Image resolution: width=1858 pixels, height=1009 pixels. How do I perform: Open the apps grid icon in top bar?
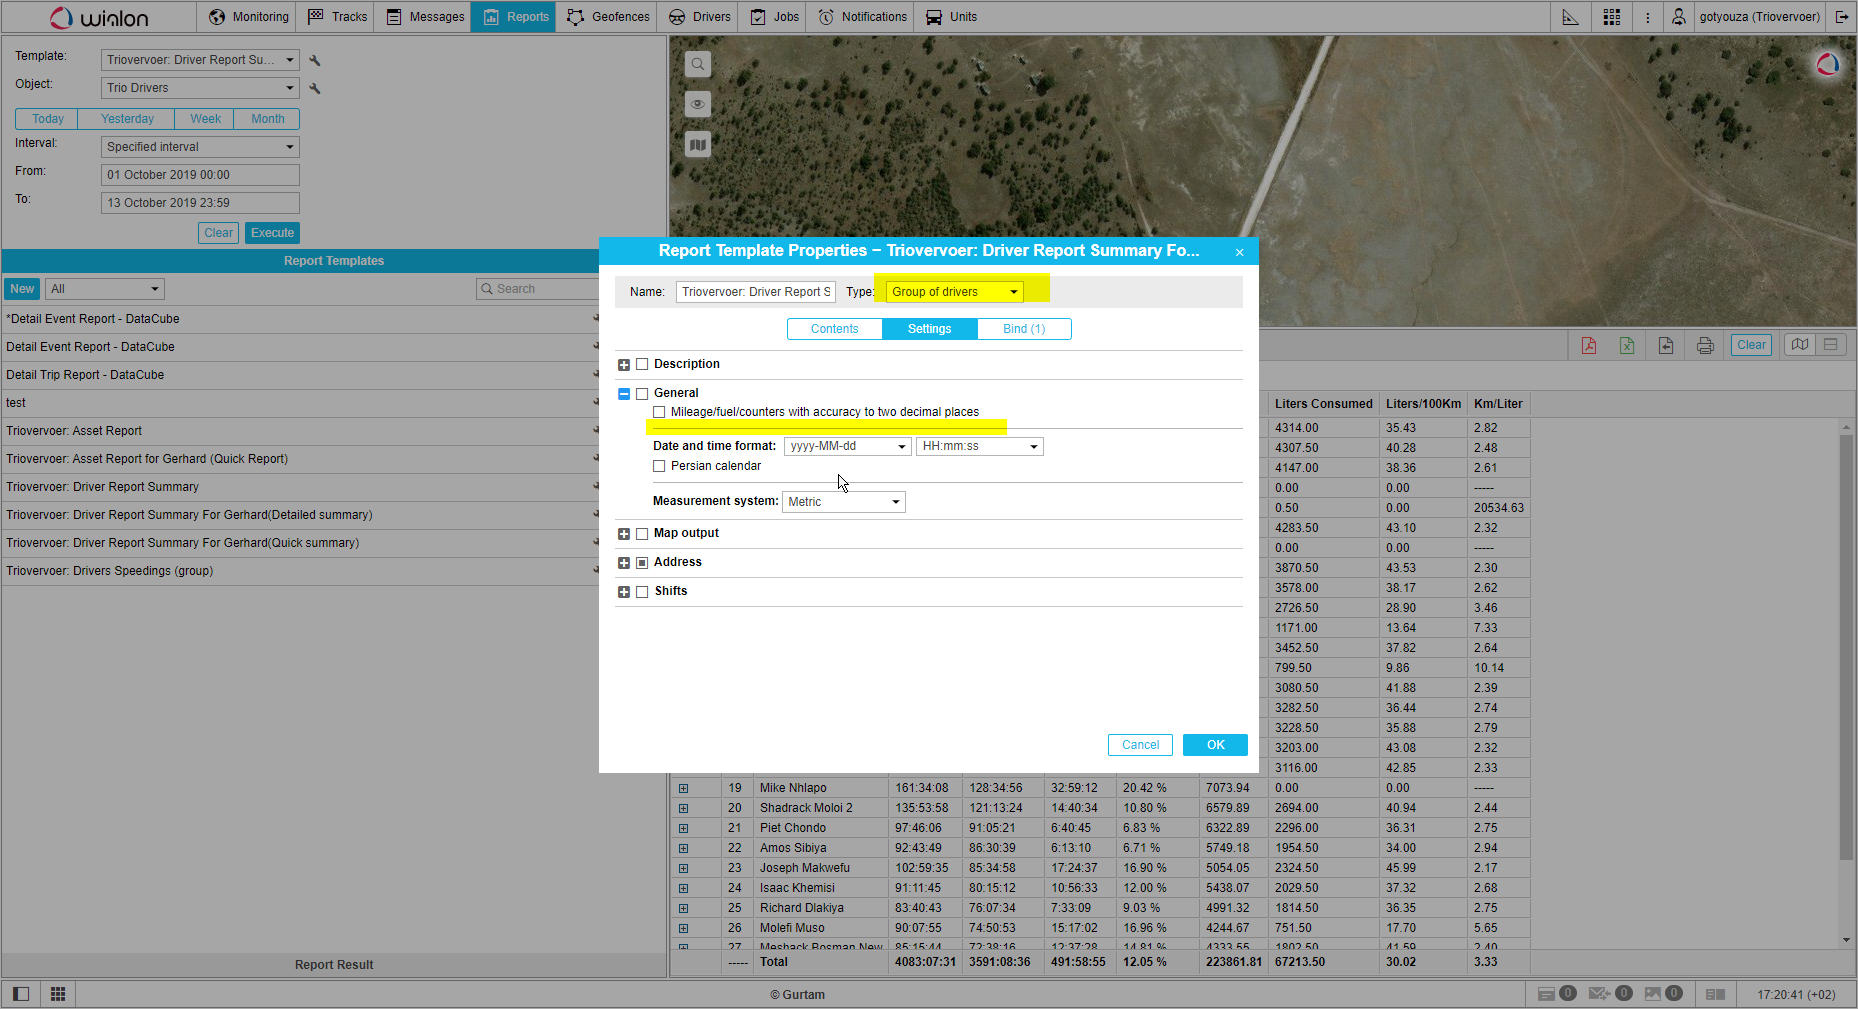pyautogui.click(x=1611, y=17)
